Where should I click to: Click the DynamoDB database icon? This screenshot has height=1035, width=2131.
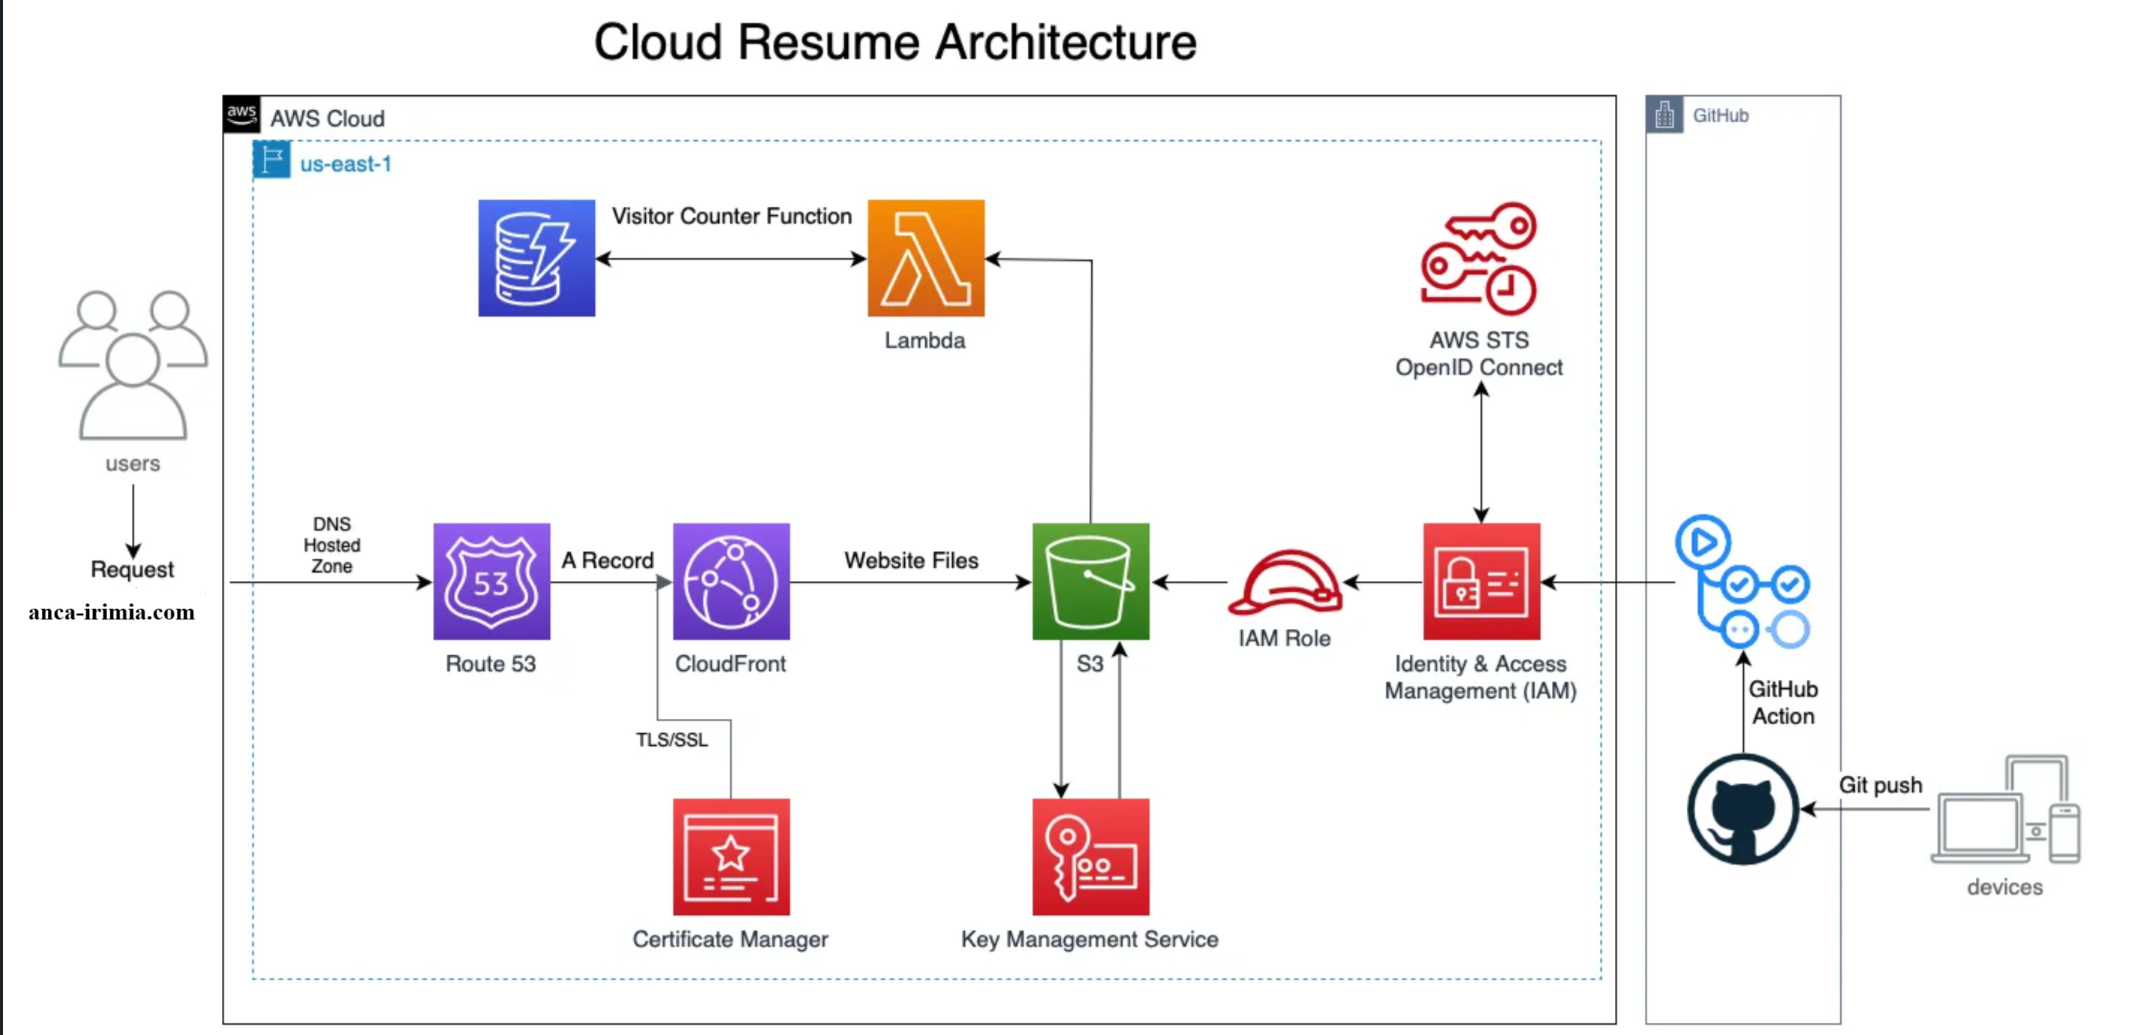point(537,258)
